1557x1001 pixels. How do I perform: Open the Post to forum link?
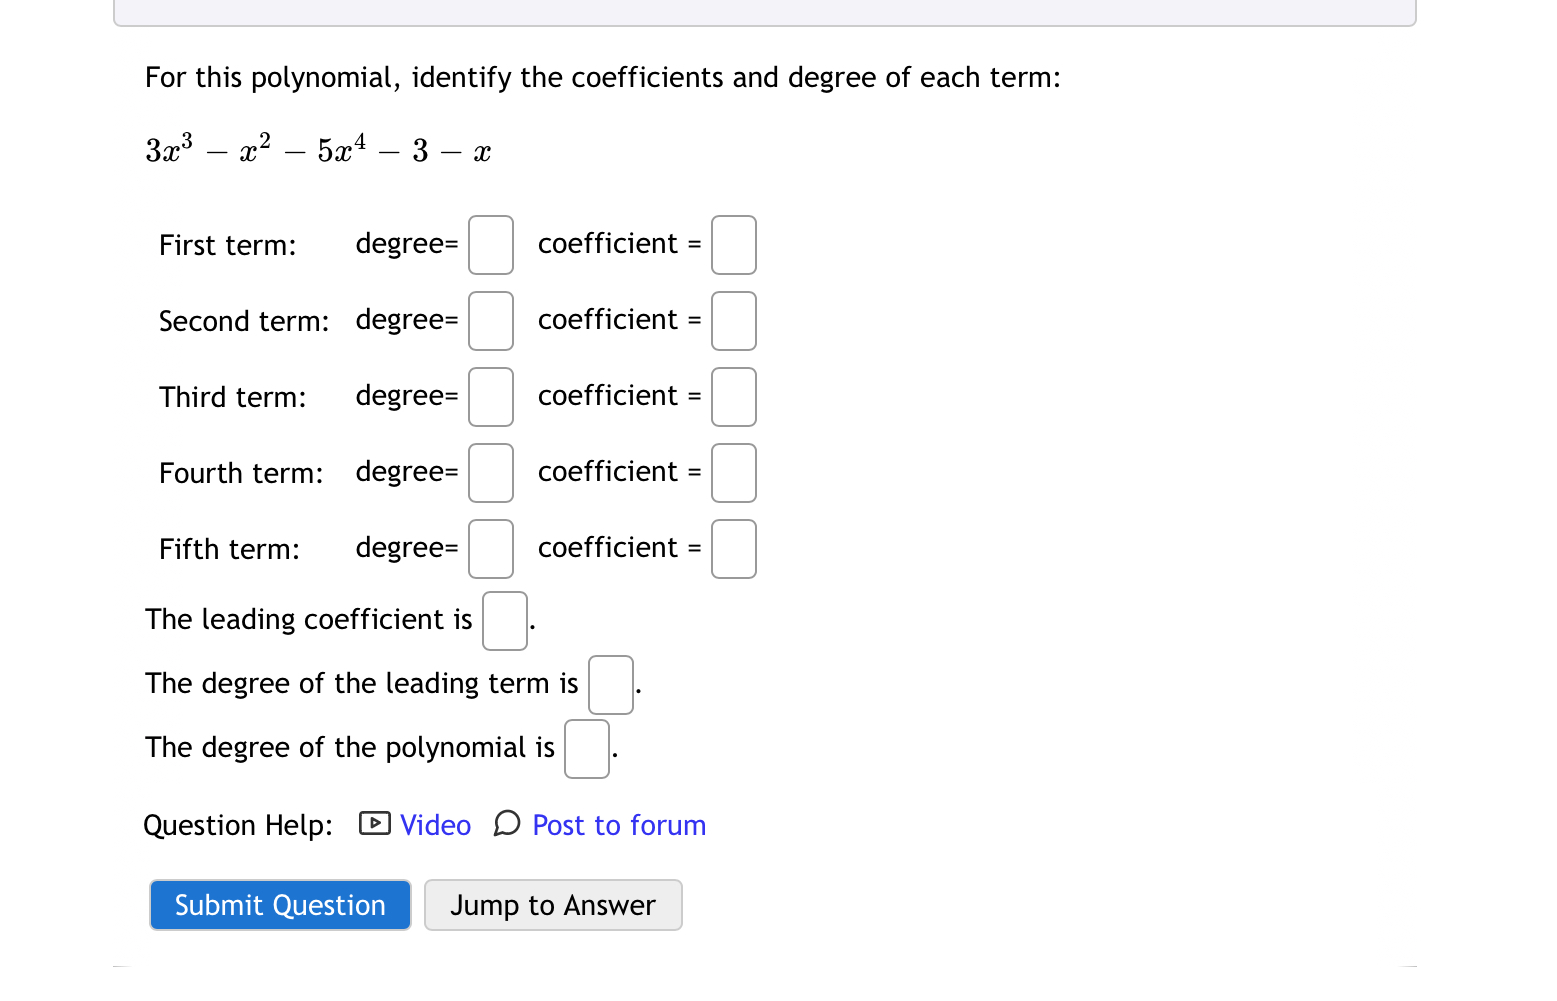coord(618,824)
